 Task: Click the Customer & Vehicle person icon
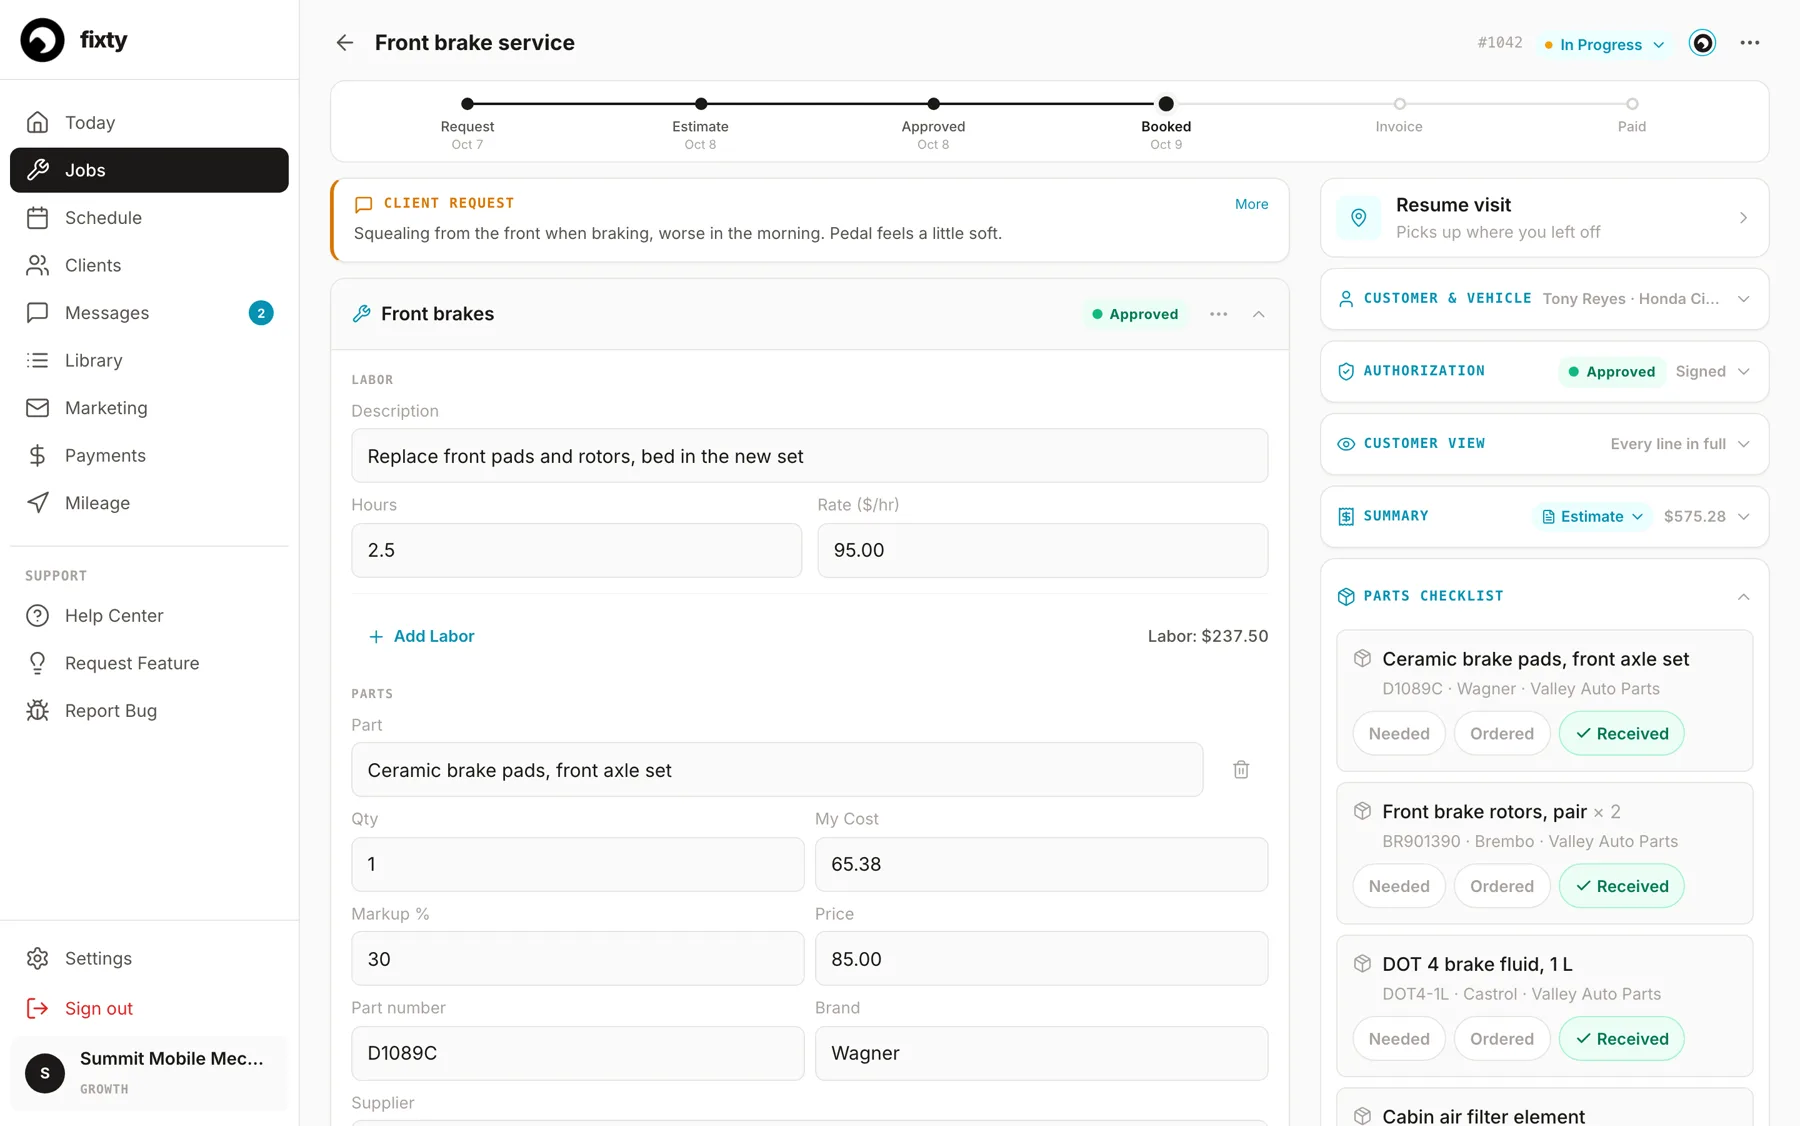point(1346,299)
